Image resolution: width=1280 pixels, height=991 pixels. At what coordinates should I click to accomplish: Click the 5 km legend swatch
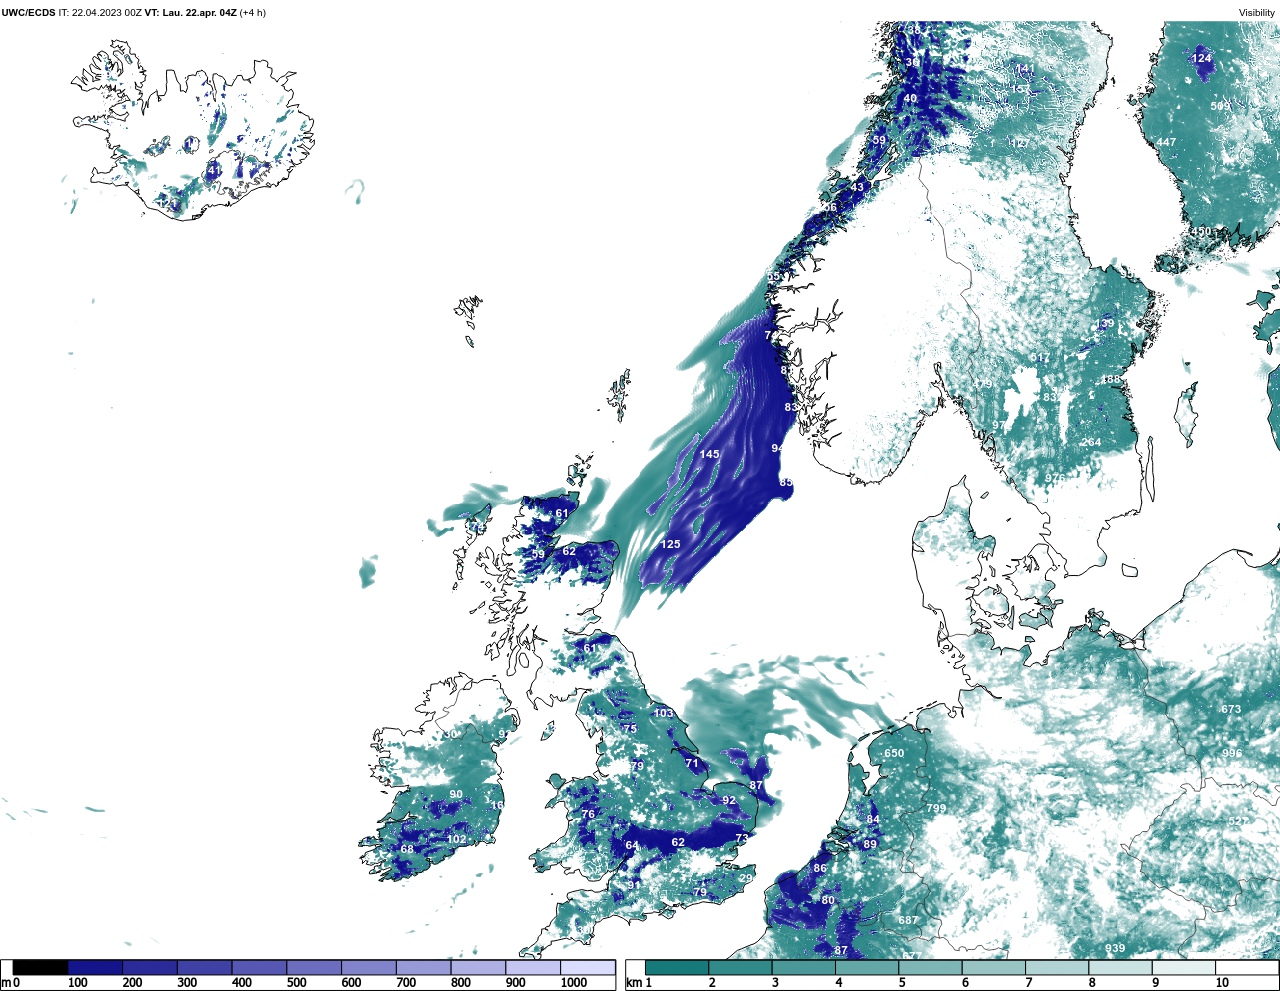930,968
